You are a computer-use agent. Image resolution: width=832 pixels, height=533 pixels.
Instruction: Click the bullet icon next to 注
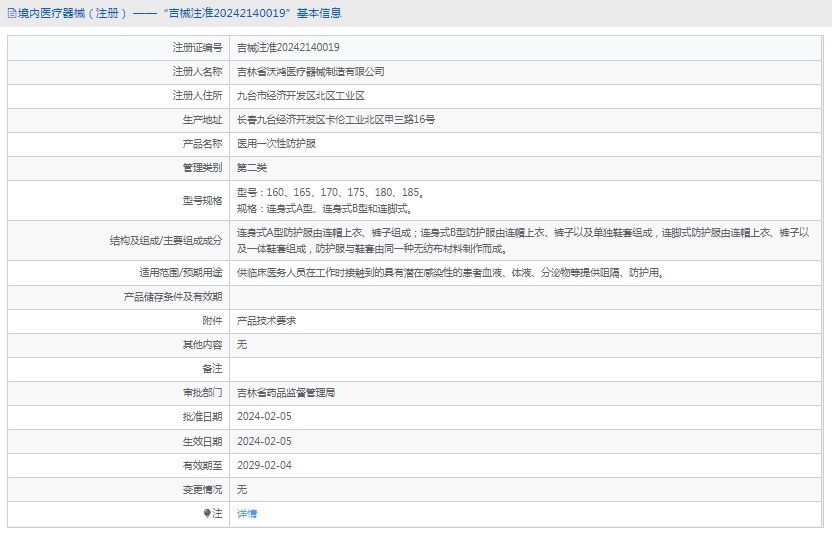(207, 513)
